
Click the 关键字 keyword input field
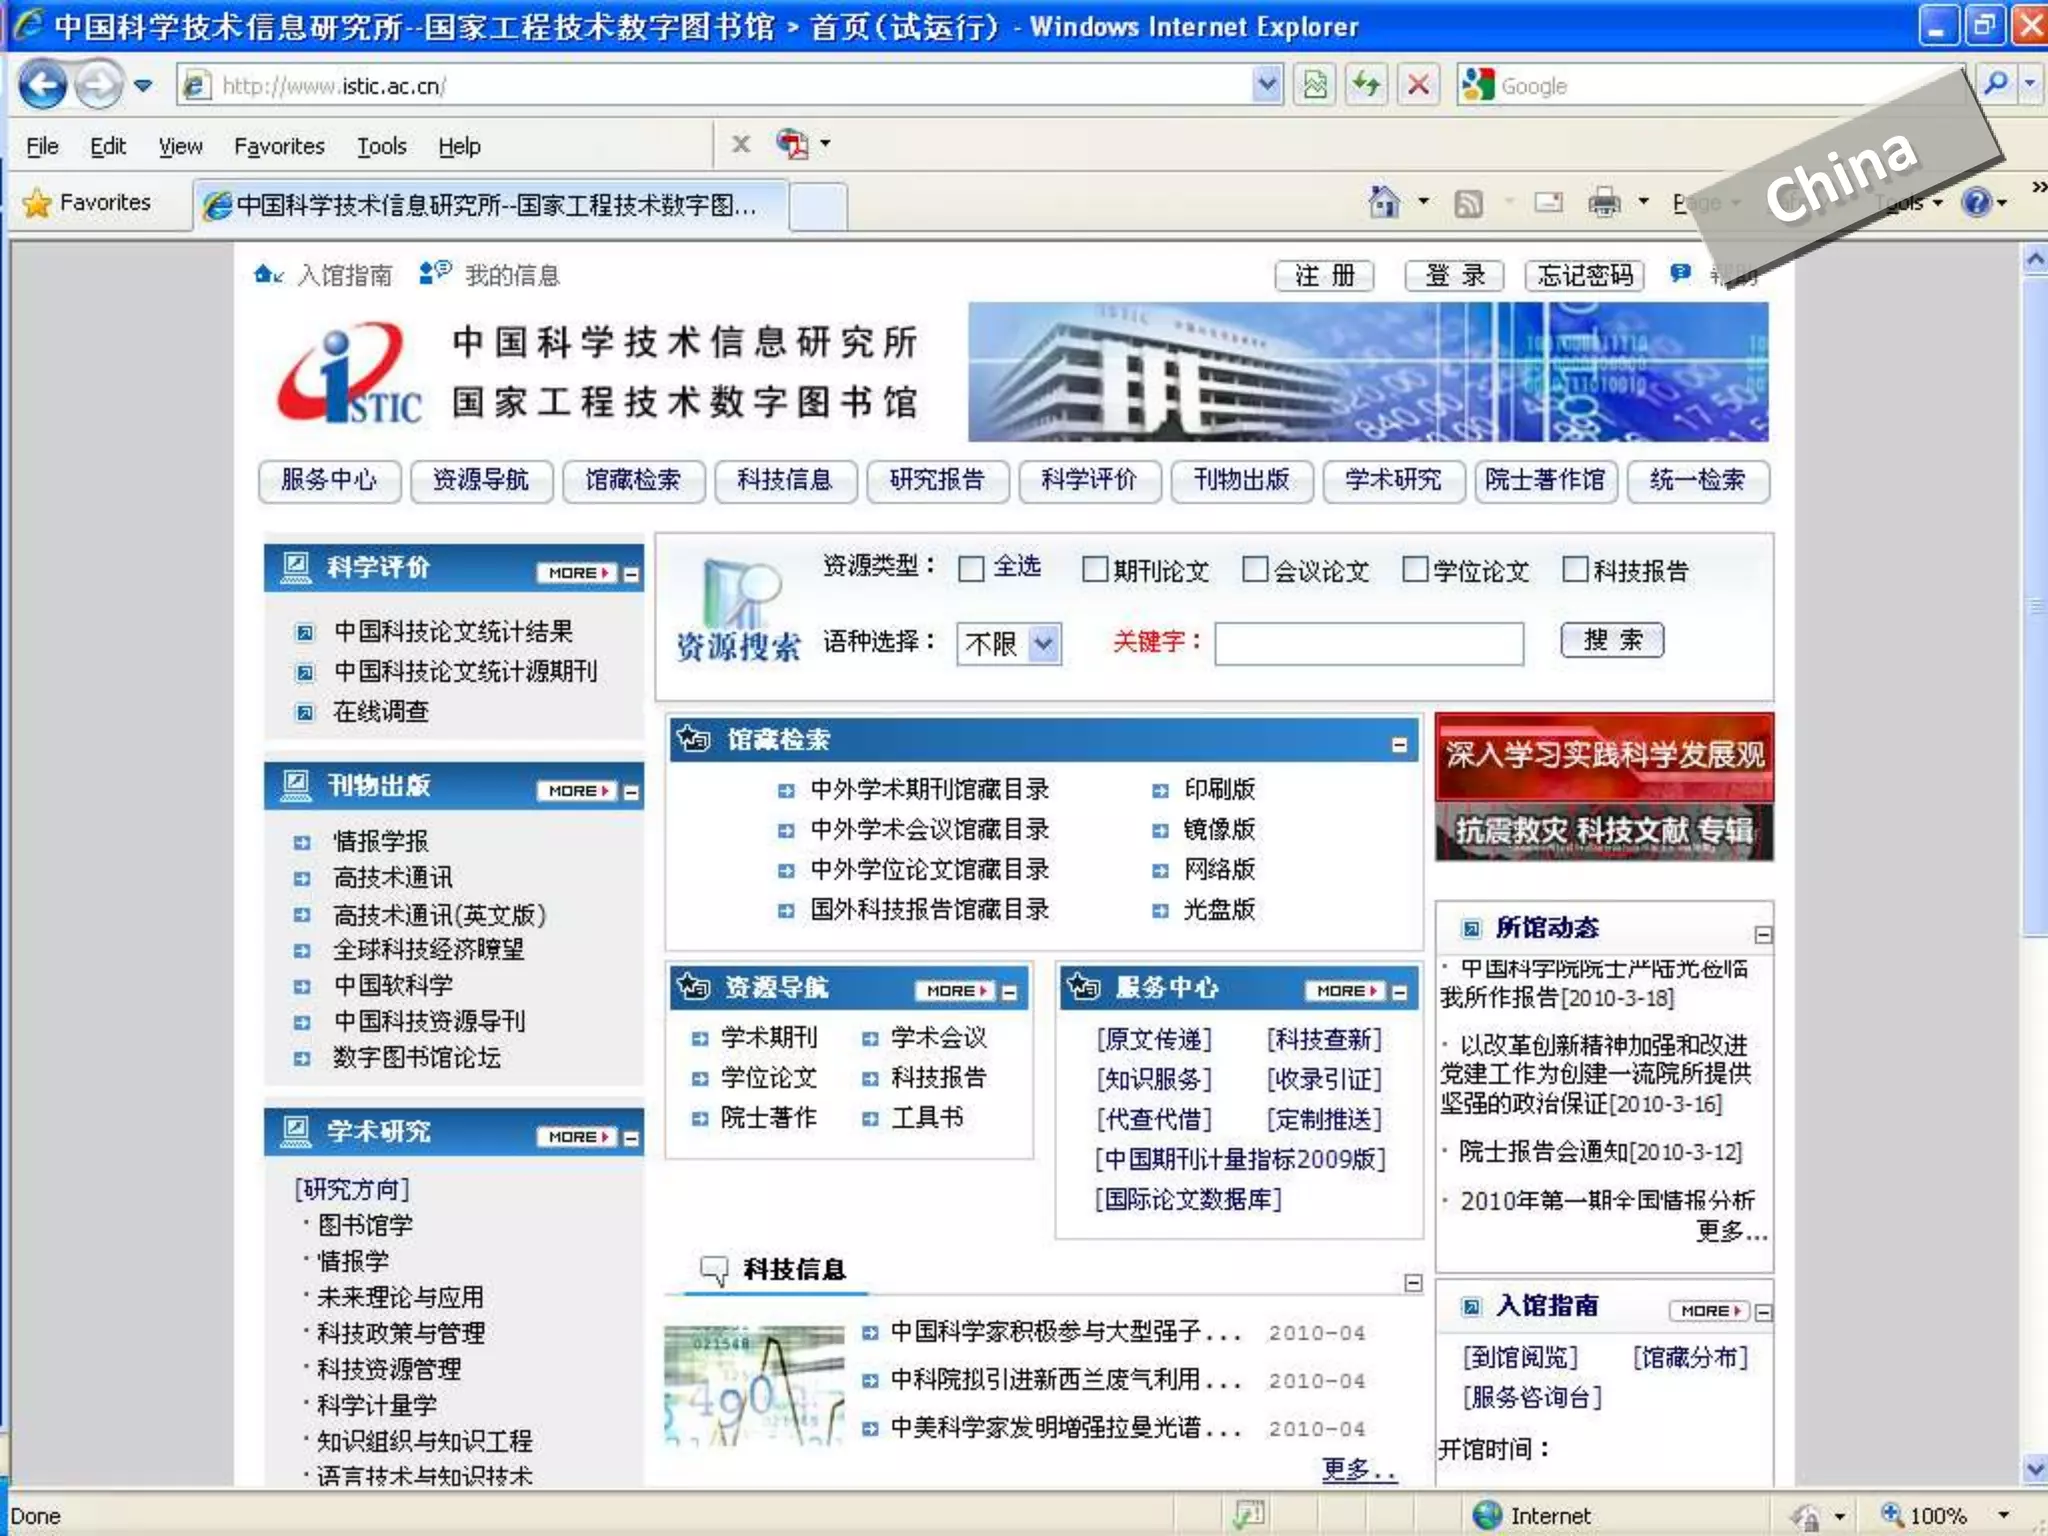pos(1368,643)
